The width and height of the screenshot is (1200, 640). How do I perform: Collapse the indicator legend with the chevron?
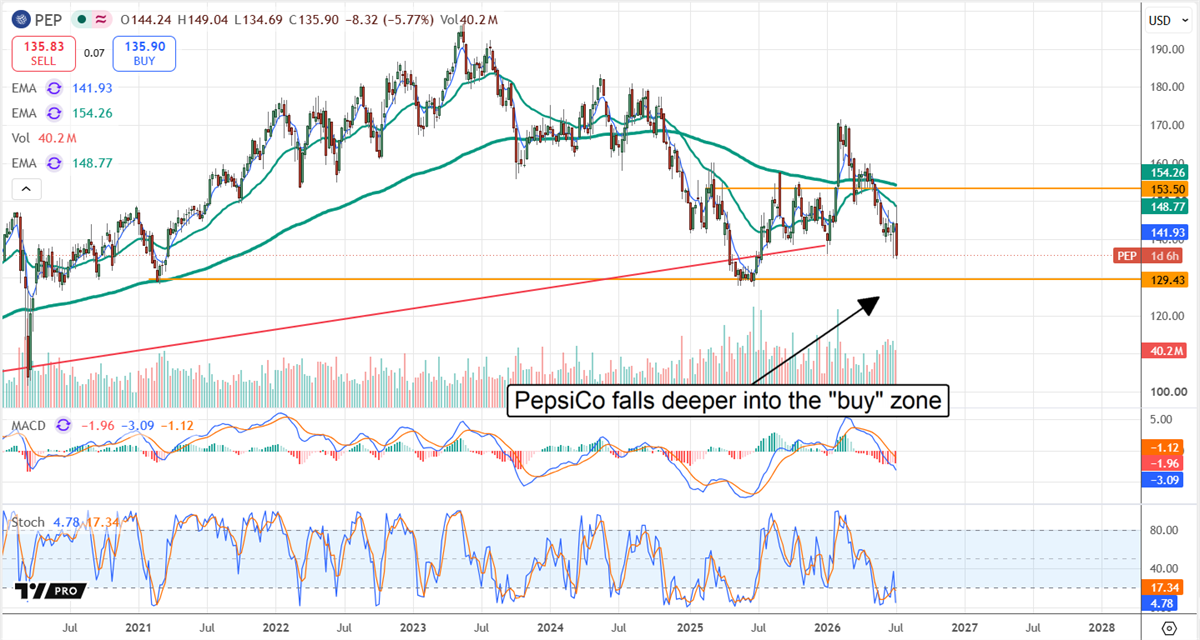(26, 189)
